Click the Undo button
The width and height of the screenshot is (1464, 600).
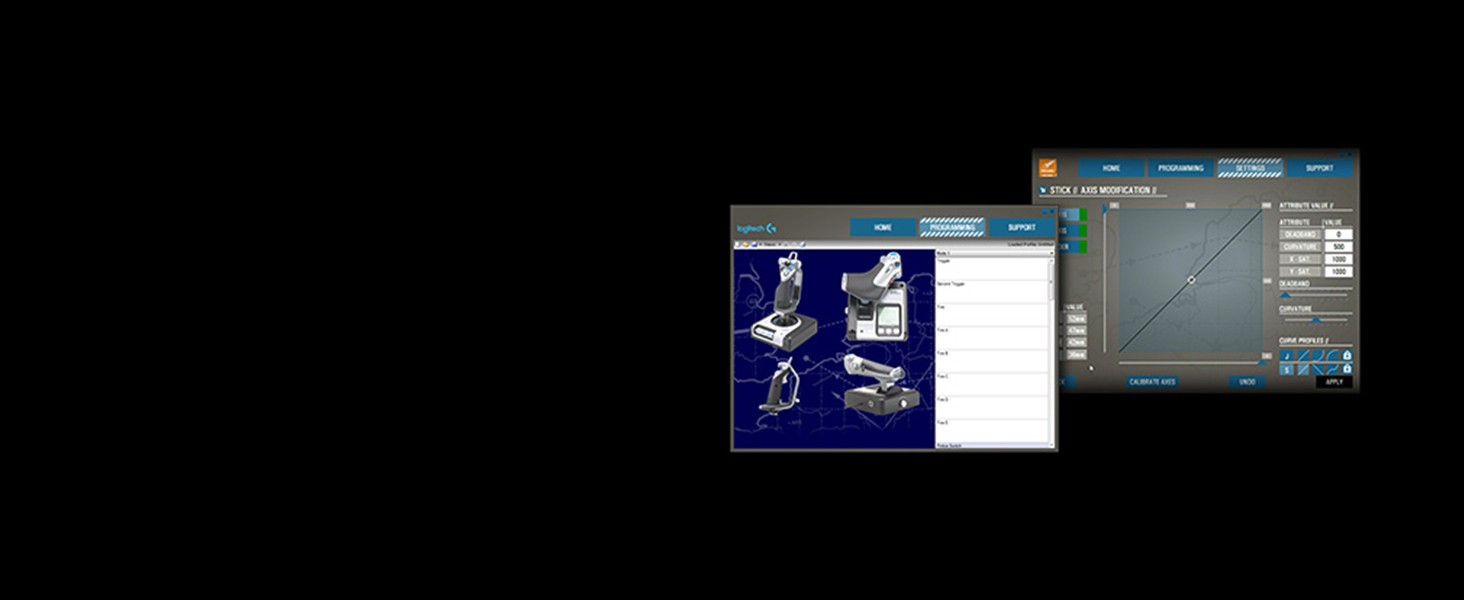point(1247,382)
